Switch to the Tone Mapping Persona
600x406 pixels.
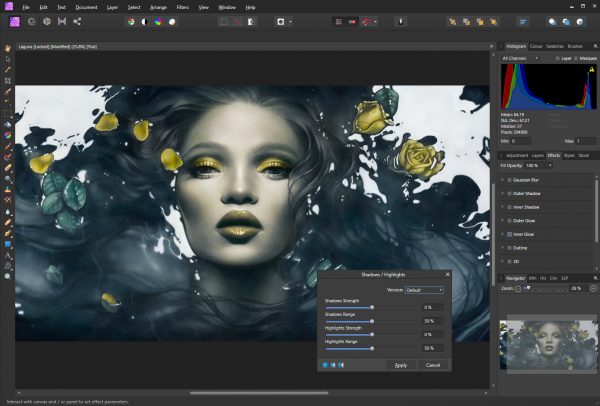62,21
